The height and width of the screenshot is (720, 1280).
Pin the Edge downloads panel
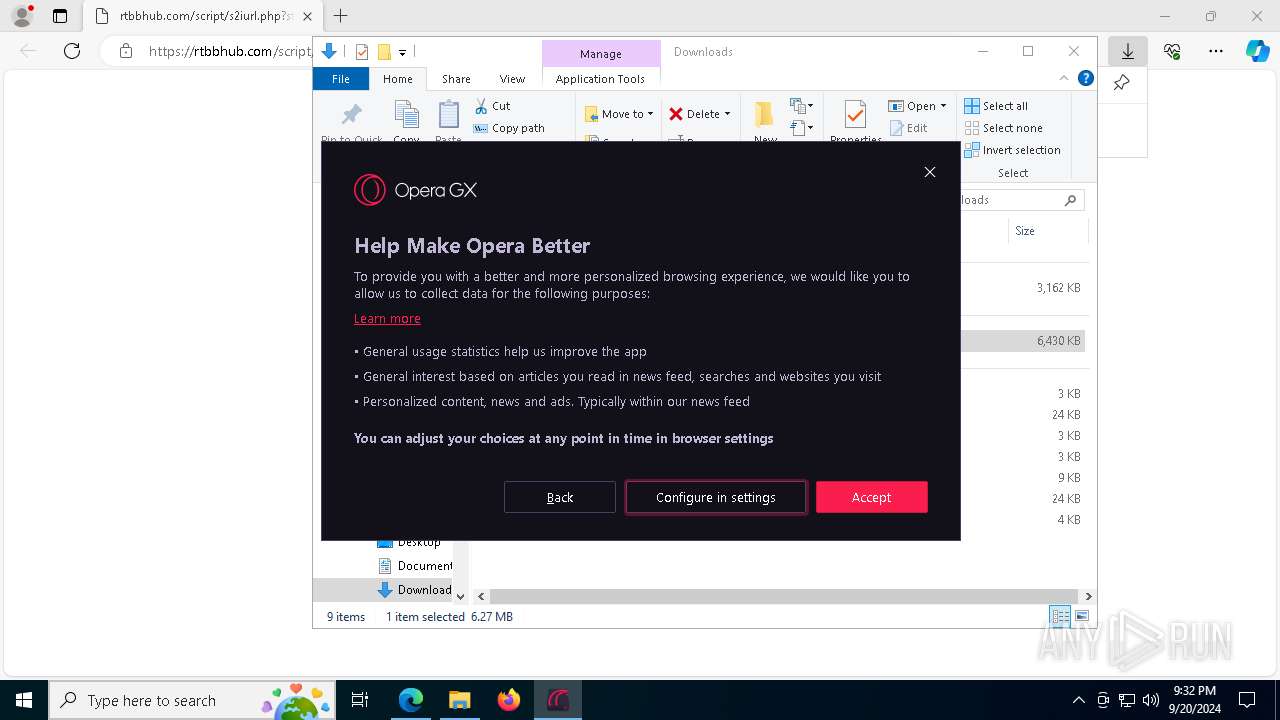pos(1121,83)
